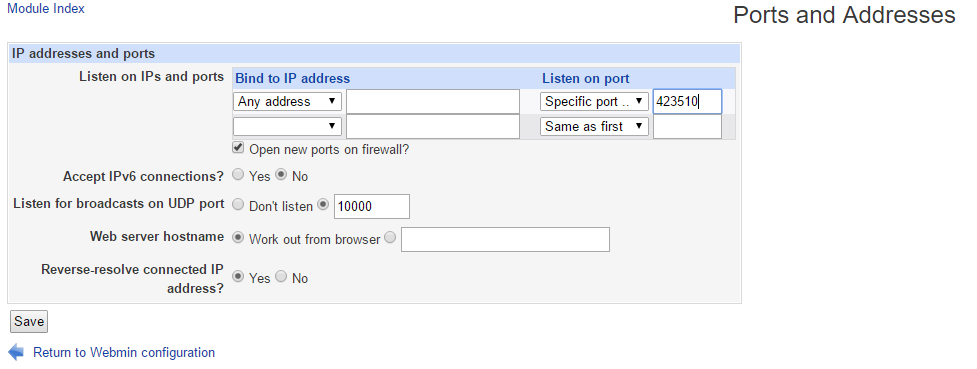Click the Web server hostname text field
Screen dimensions: 977x369
tap(505, 239)
